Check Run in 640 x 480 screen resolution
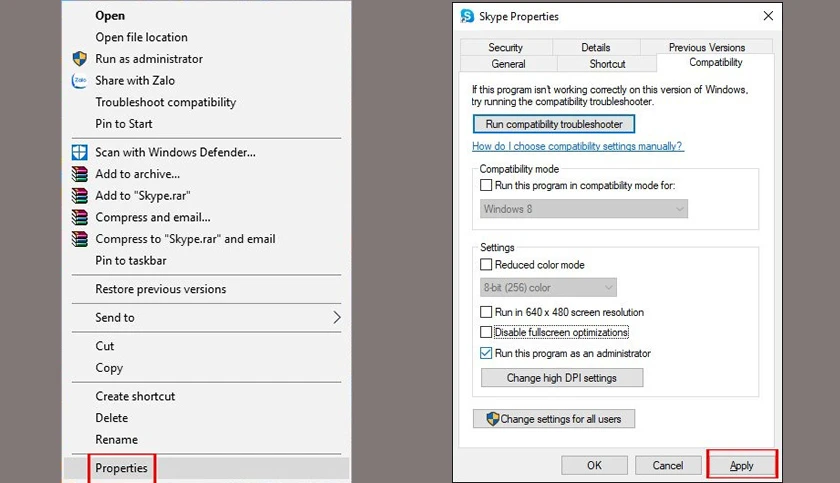Viewport: 840px width, 483px height. (x=486, y=312)
